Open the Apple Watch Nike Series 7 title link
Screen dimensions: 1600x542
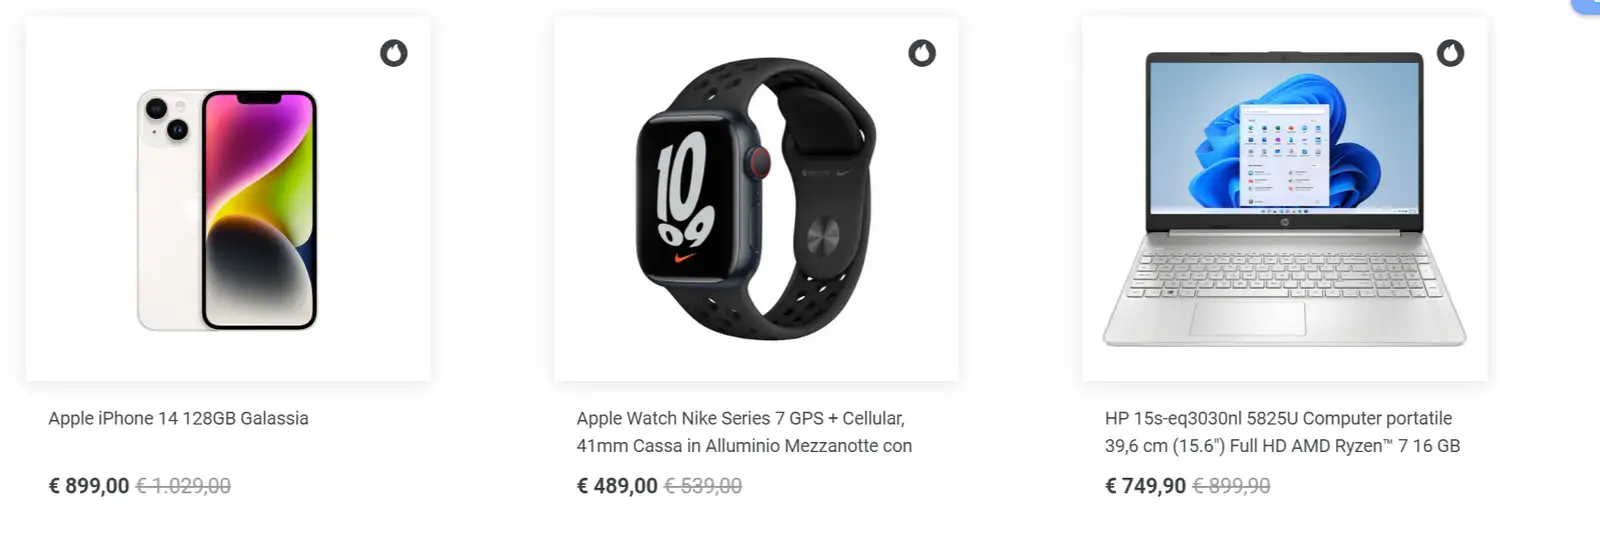[x=744, y=432]
